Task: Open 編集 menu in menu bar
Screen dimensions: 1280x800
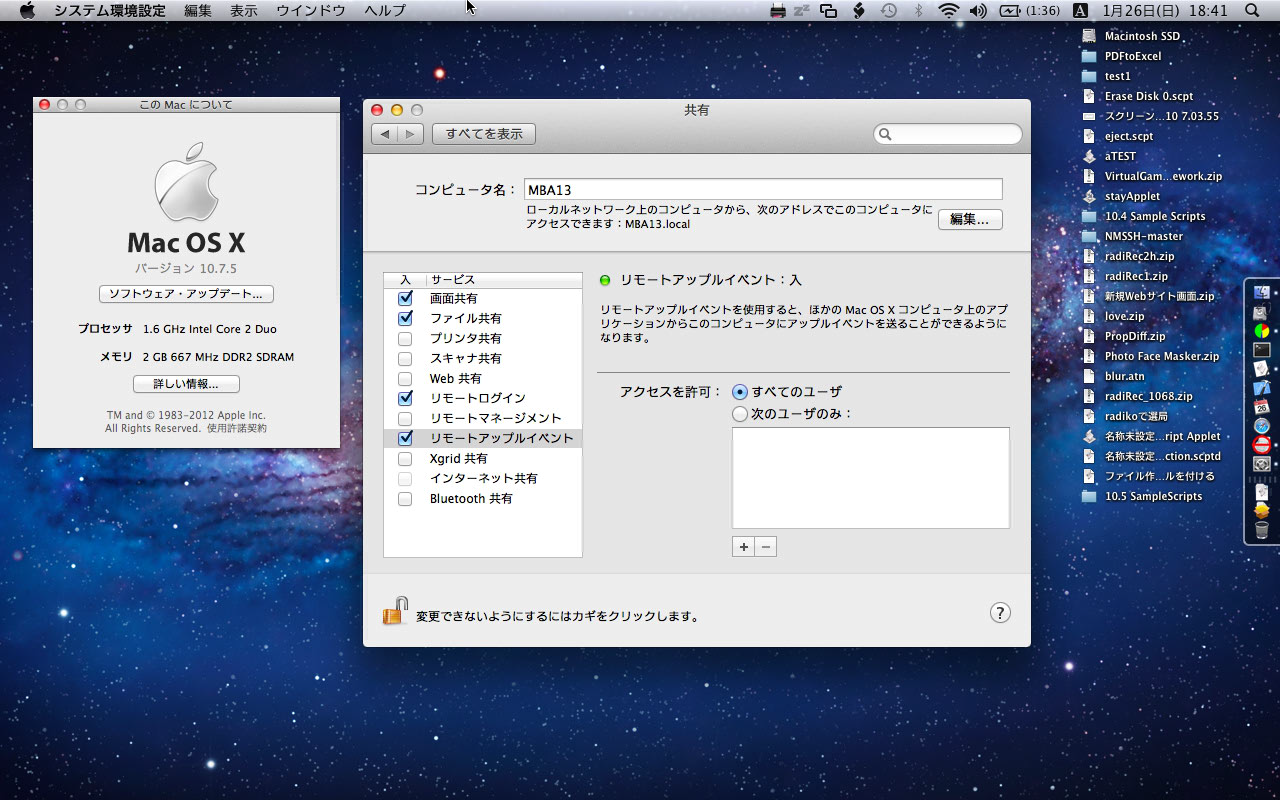Action: 198,10
